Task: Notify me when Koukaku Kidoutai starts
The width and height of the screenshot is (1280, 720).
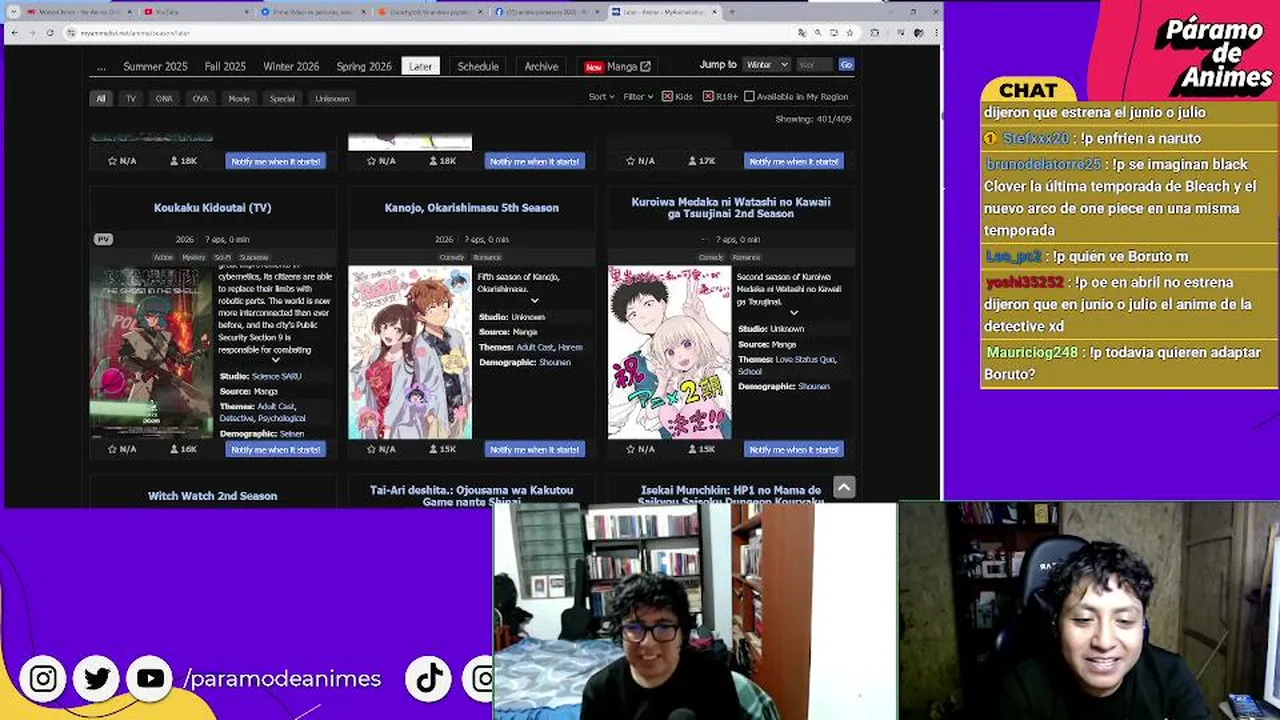Action: pyautogui.click(x=275, y=449)
